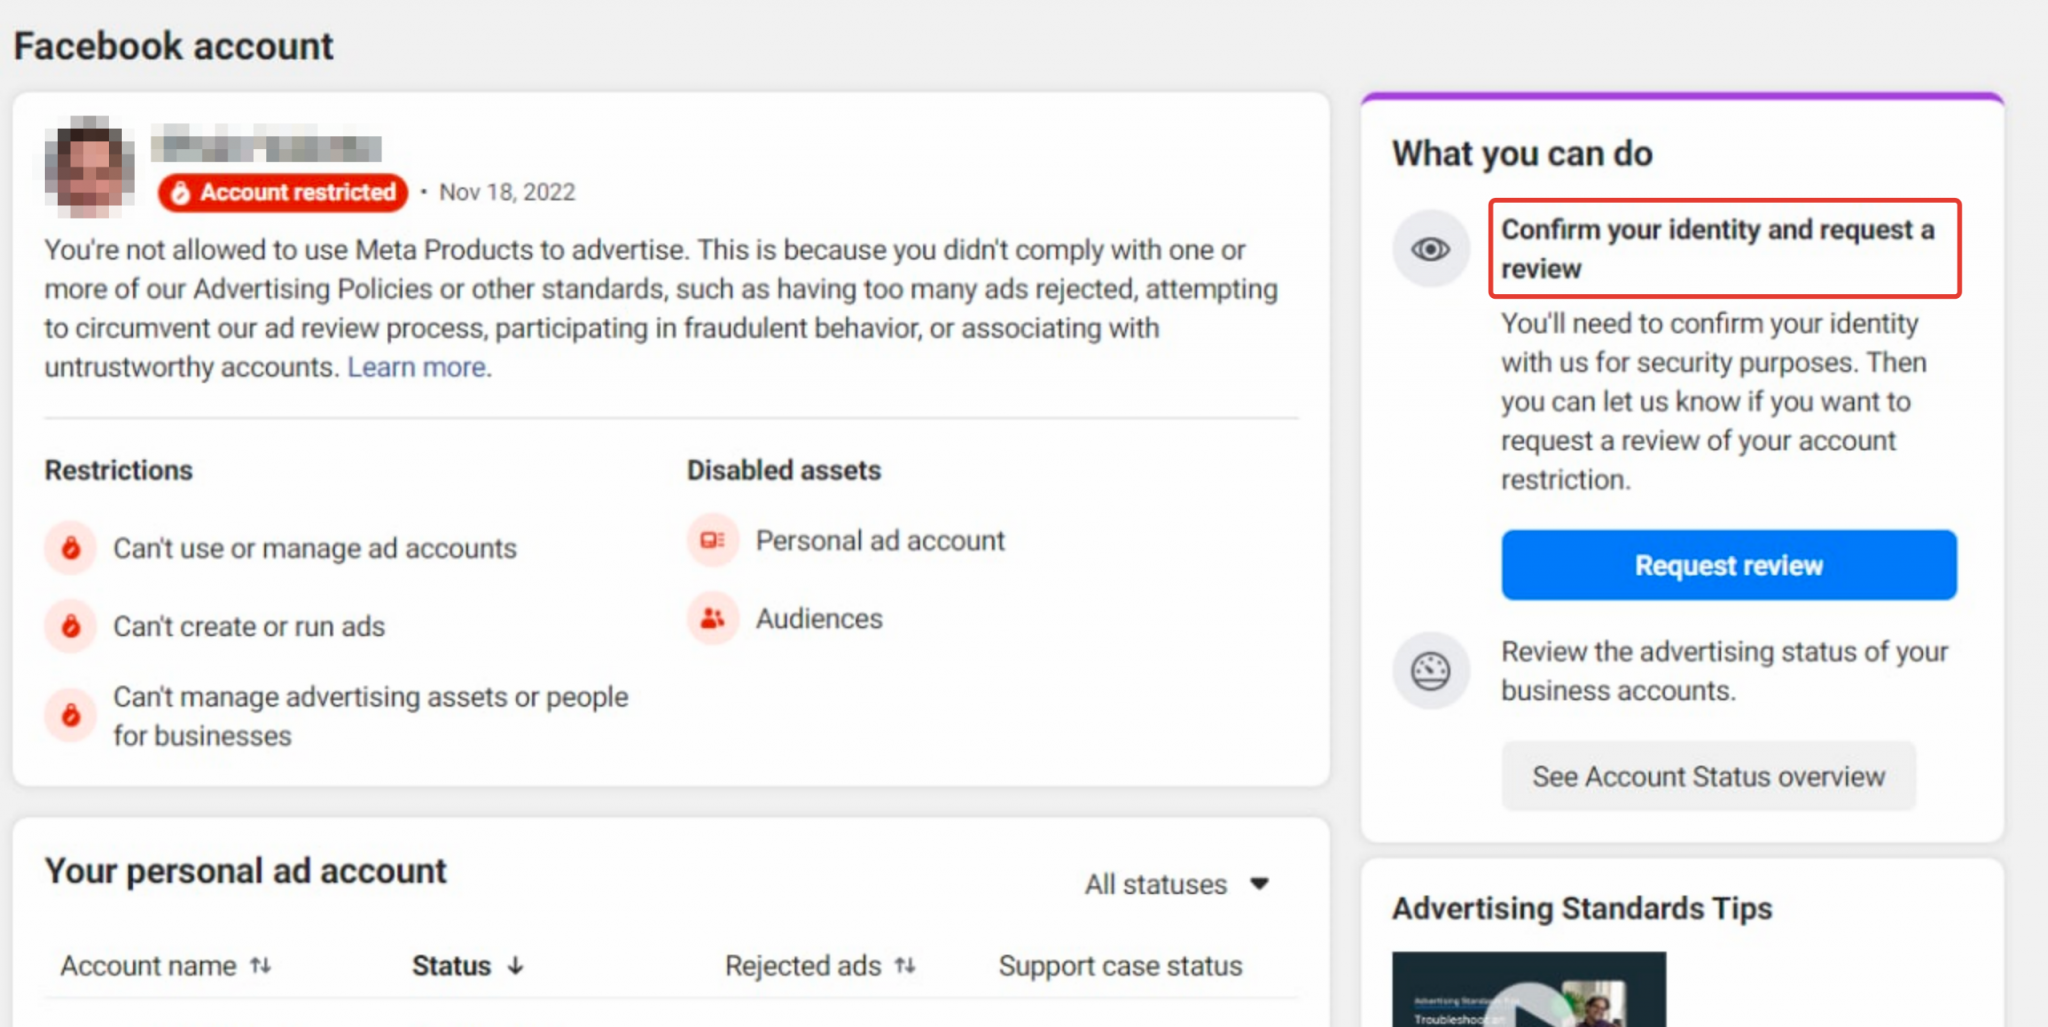Sort by Status column arrow
The height and width of the screenshot is (1027, 2048).
click(x=515, y=966)
